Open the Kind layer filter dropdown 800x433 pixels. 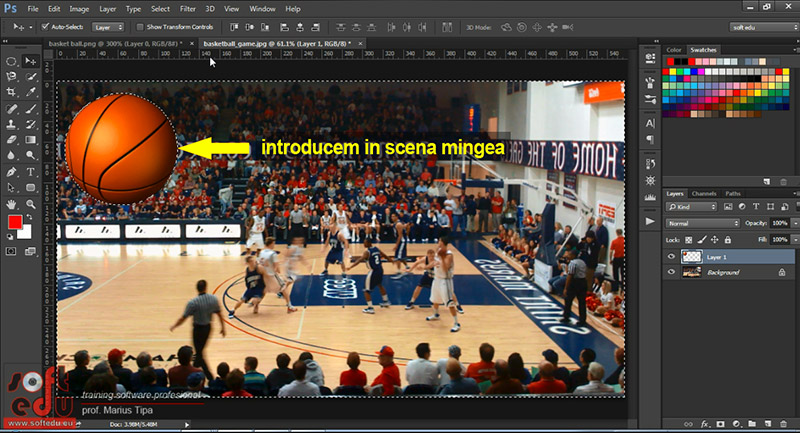click(691, 207)
